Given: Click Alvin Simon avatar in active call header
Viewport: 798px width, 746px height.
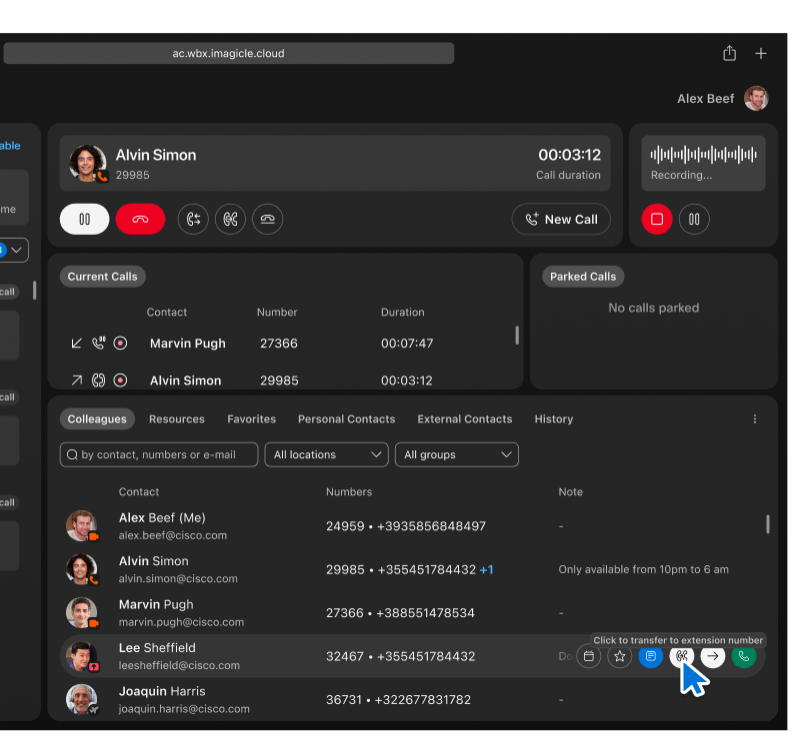Looking at the screenshot, I should pos(88,163).
